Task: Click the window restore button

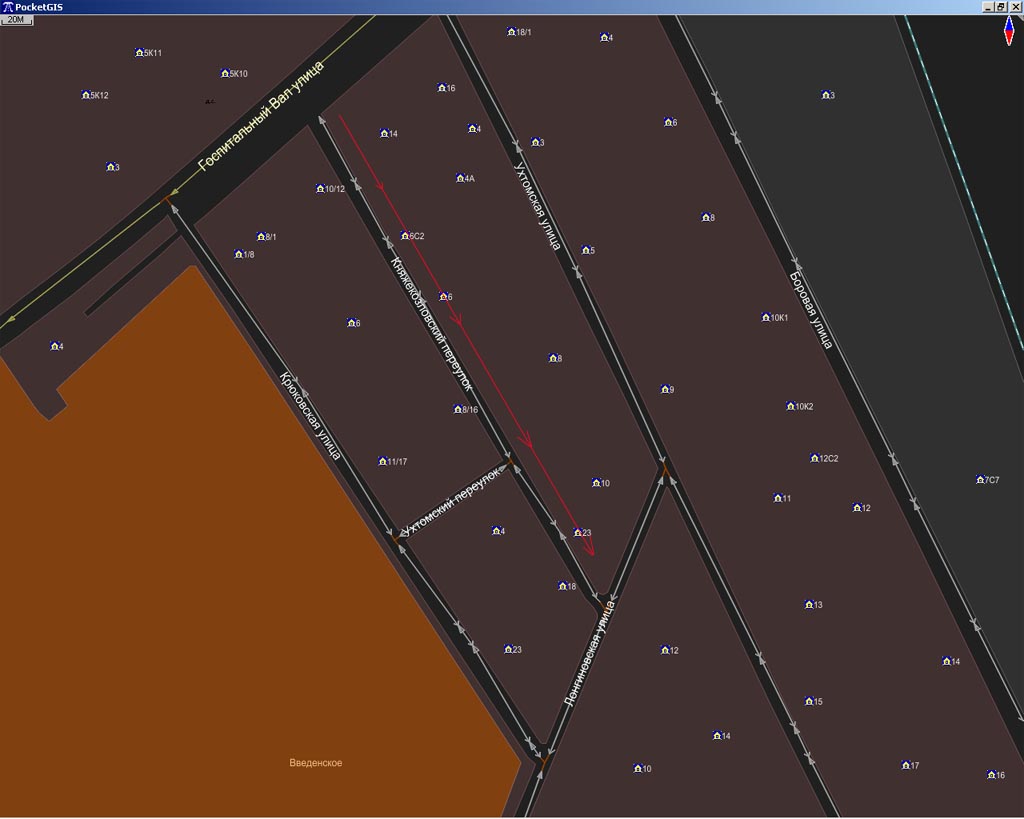Action: (1001, 6)
